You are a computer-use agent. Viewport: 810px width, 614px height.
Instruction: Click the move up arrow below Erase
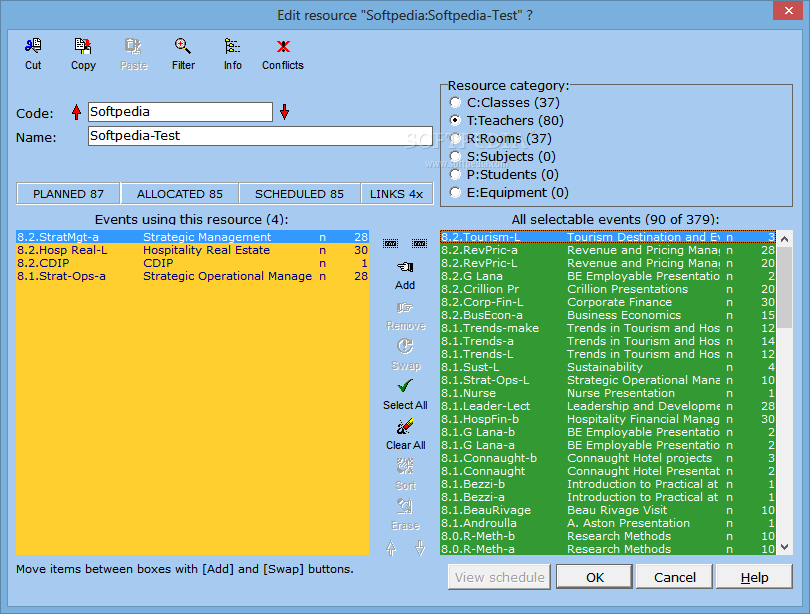[391, 548]
